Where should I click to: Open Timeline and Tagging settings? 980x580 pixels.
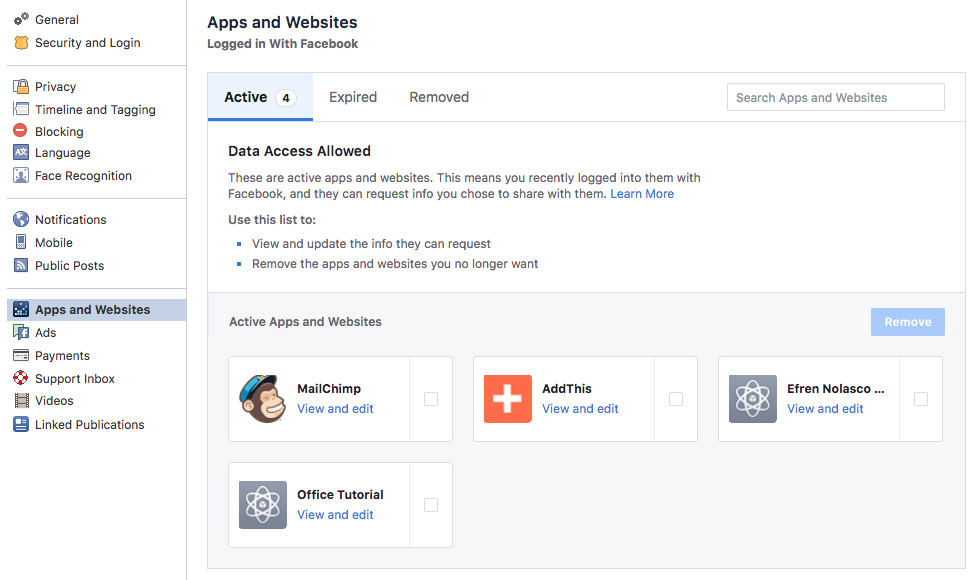pyautogui.click(x=95, y=109)
